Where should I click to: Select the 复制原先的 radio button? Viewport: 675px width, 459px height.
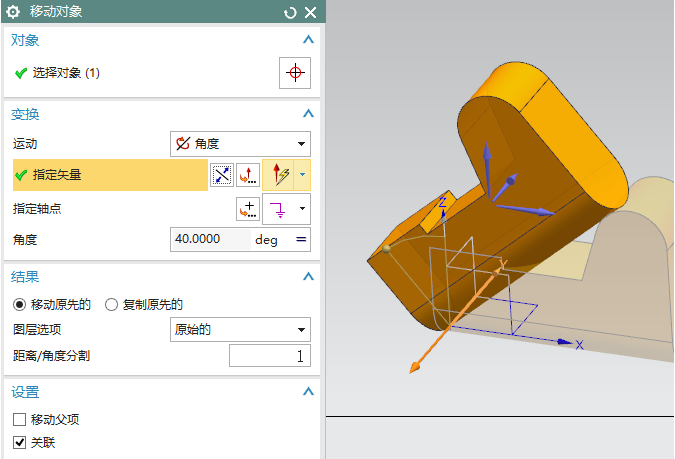(x=112, y=304)
